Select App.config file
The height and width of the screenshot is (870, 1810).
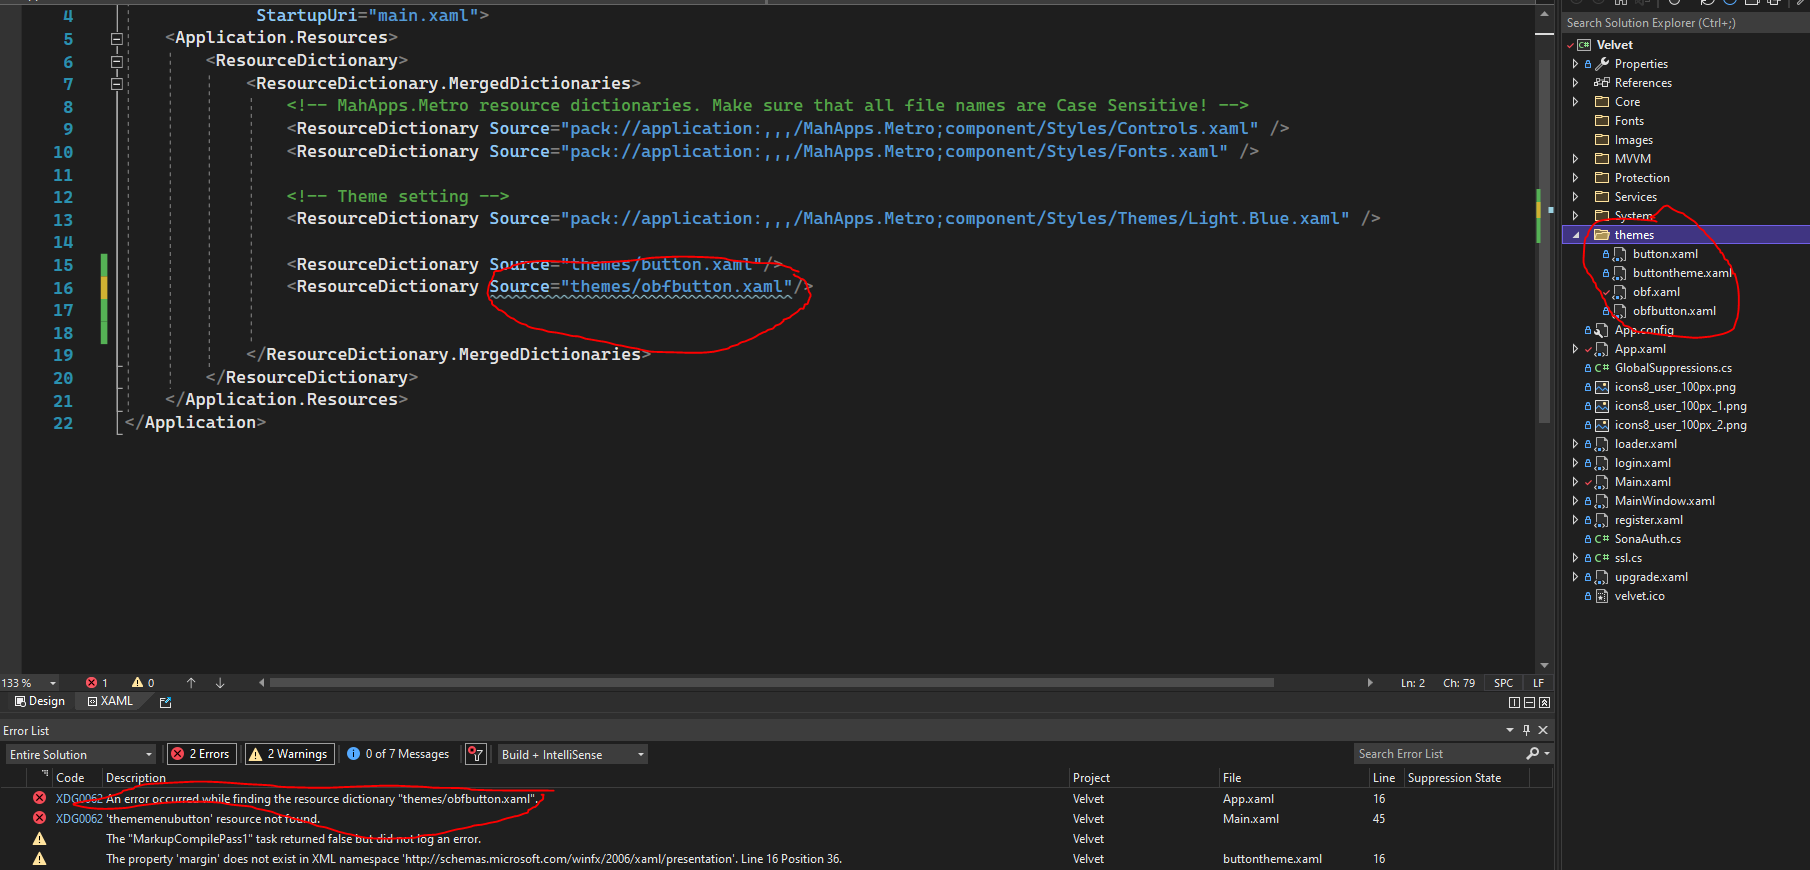point(1643,330)
